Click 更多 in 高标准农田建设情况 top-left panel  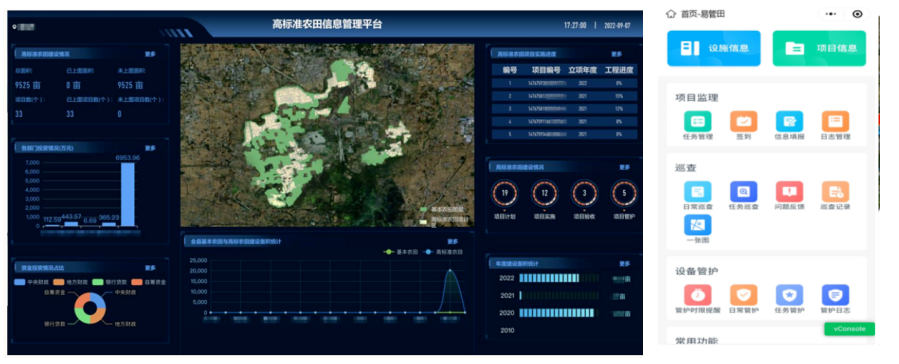pos(150,54)
